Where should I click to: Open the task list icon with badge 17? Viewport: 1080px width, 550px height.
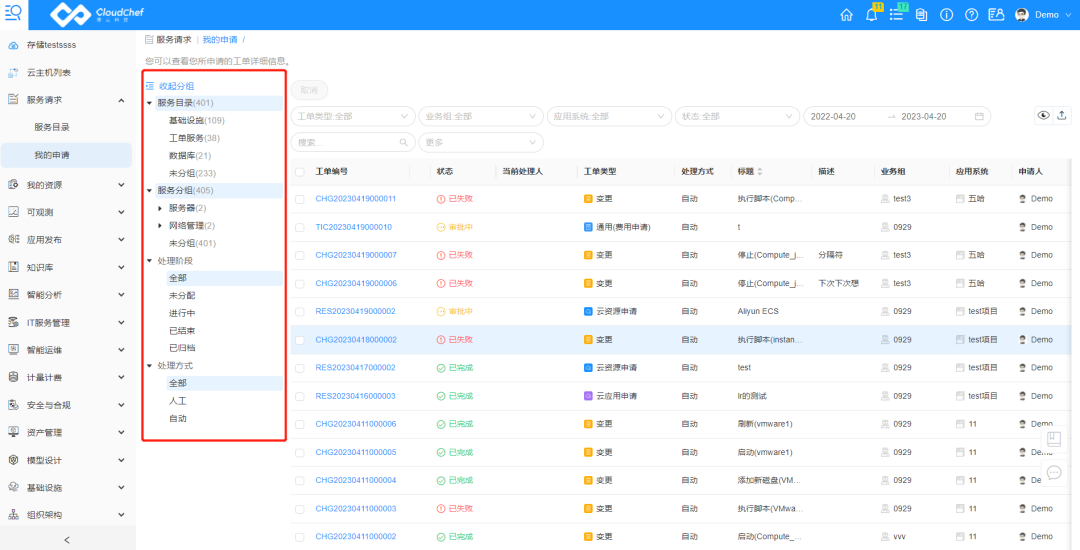pyautogui.click(x=896, y=15)
